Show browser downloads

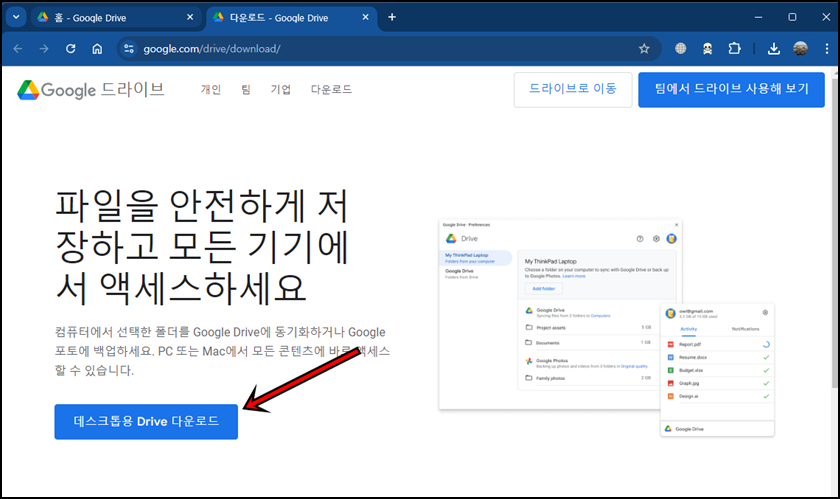coord(774,49)
